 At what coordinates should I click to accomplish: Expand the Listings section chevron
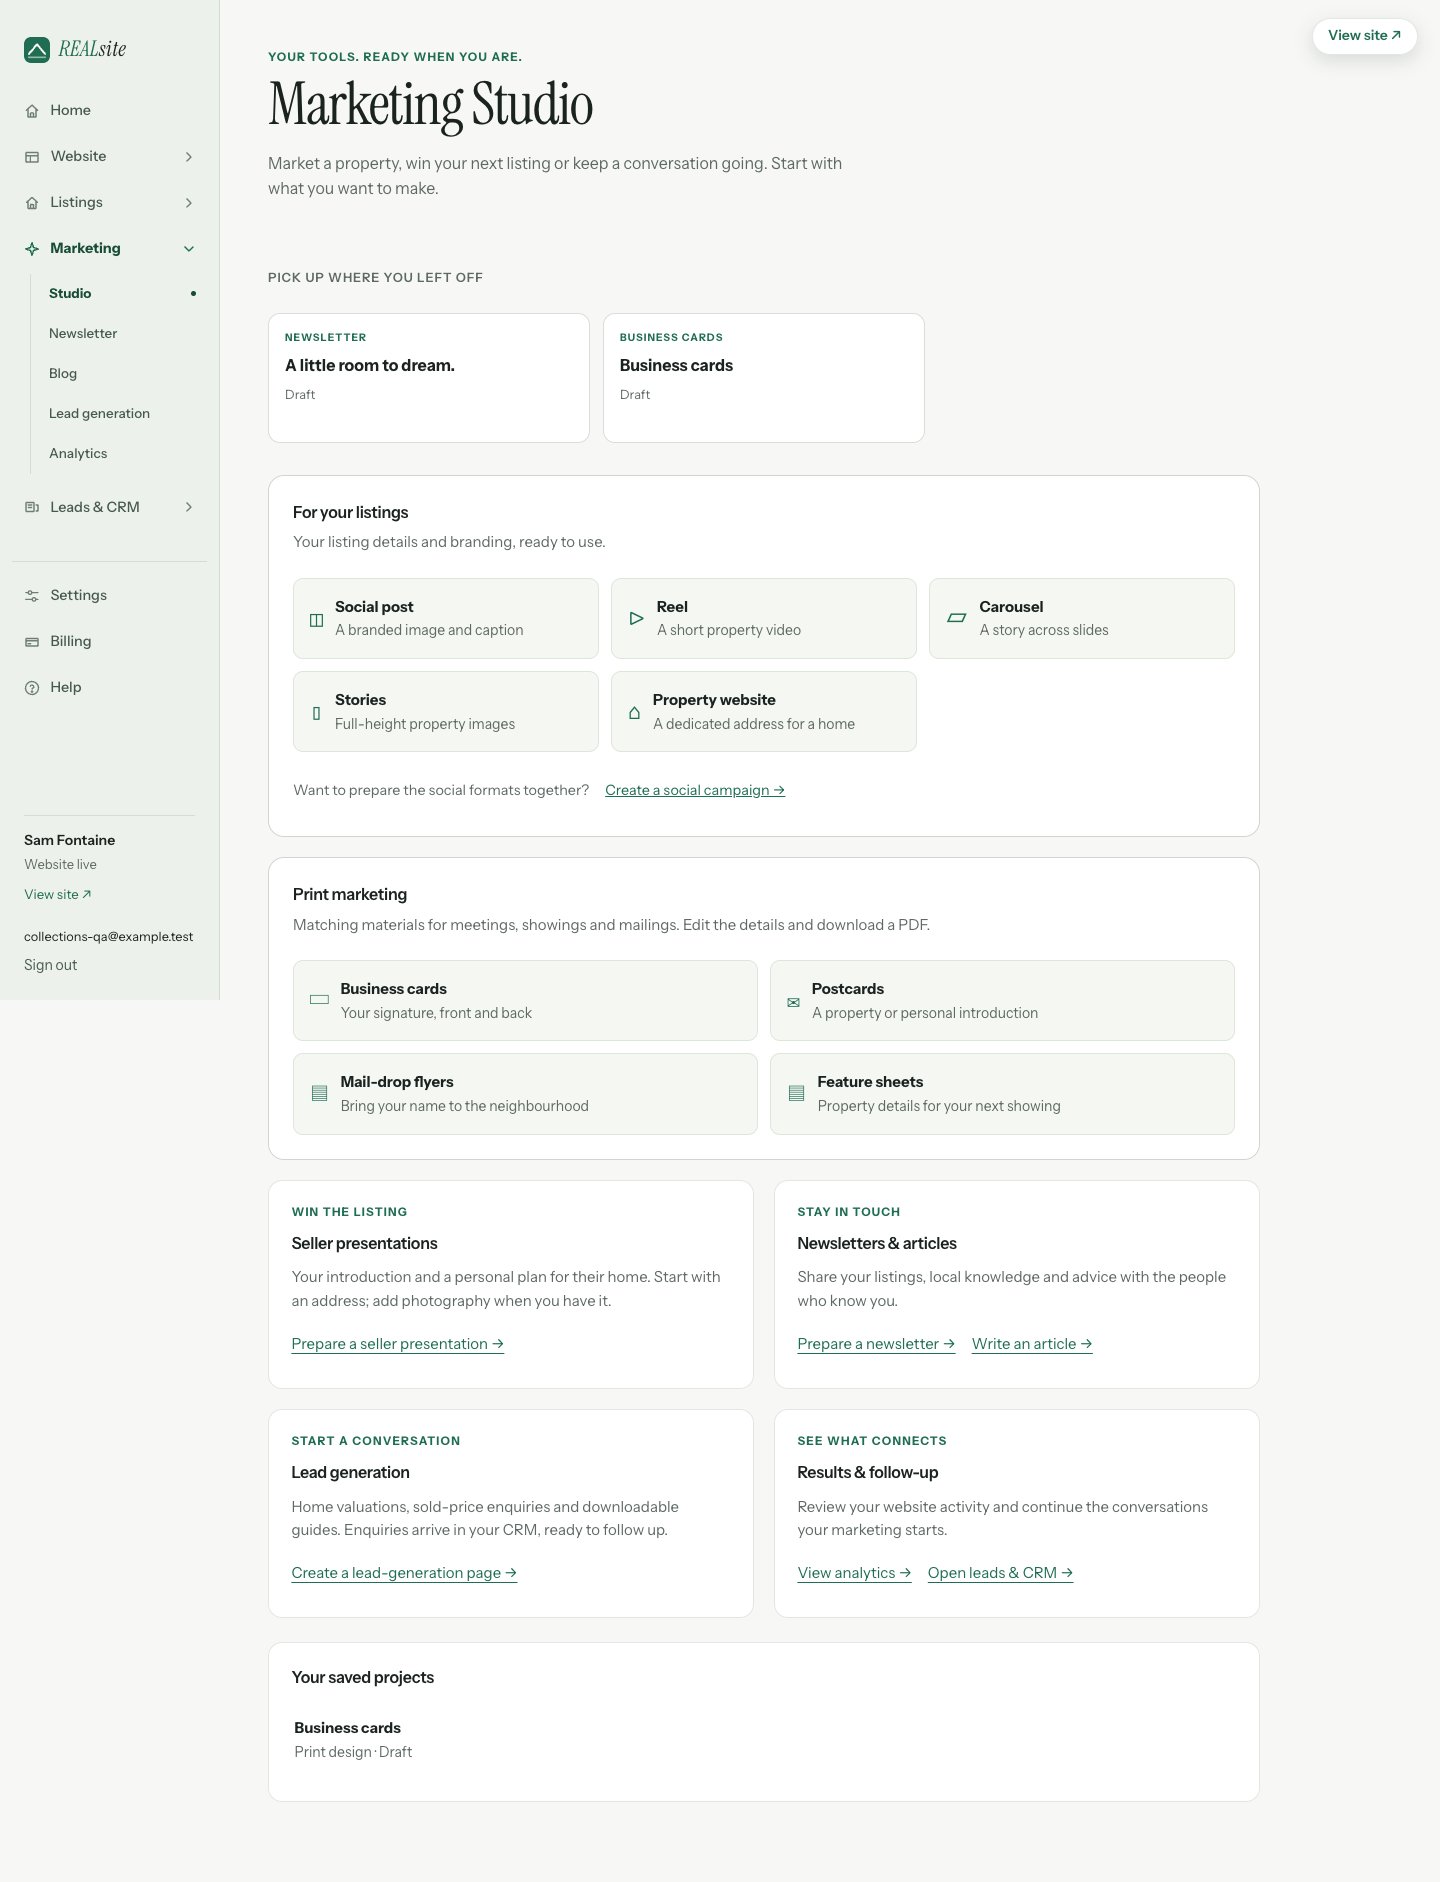189,203
